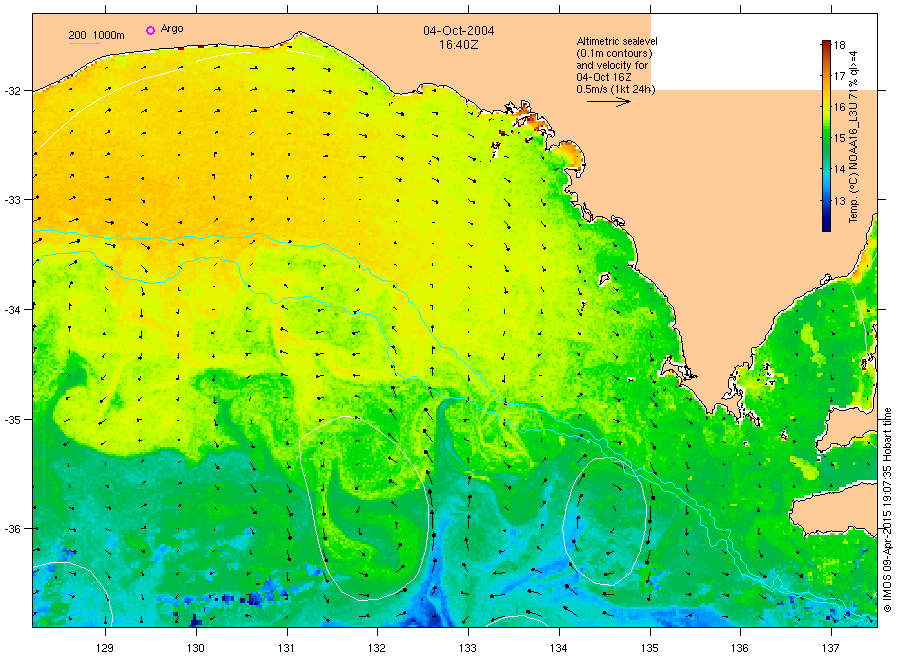Click the '137' longitude axis label

point(831,649)
